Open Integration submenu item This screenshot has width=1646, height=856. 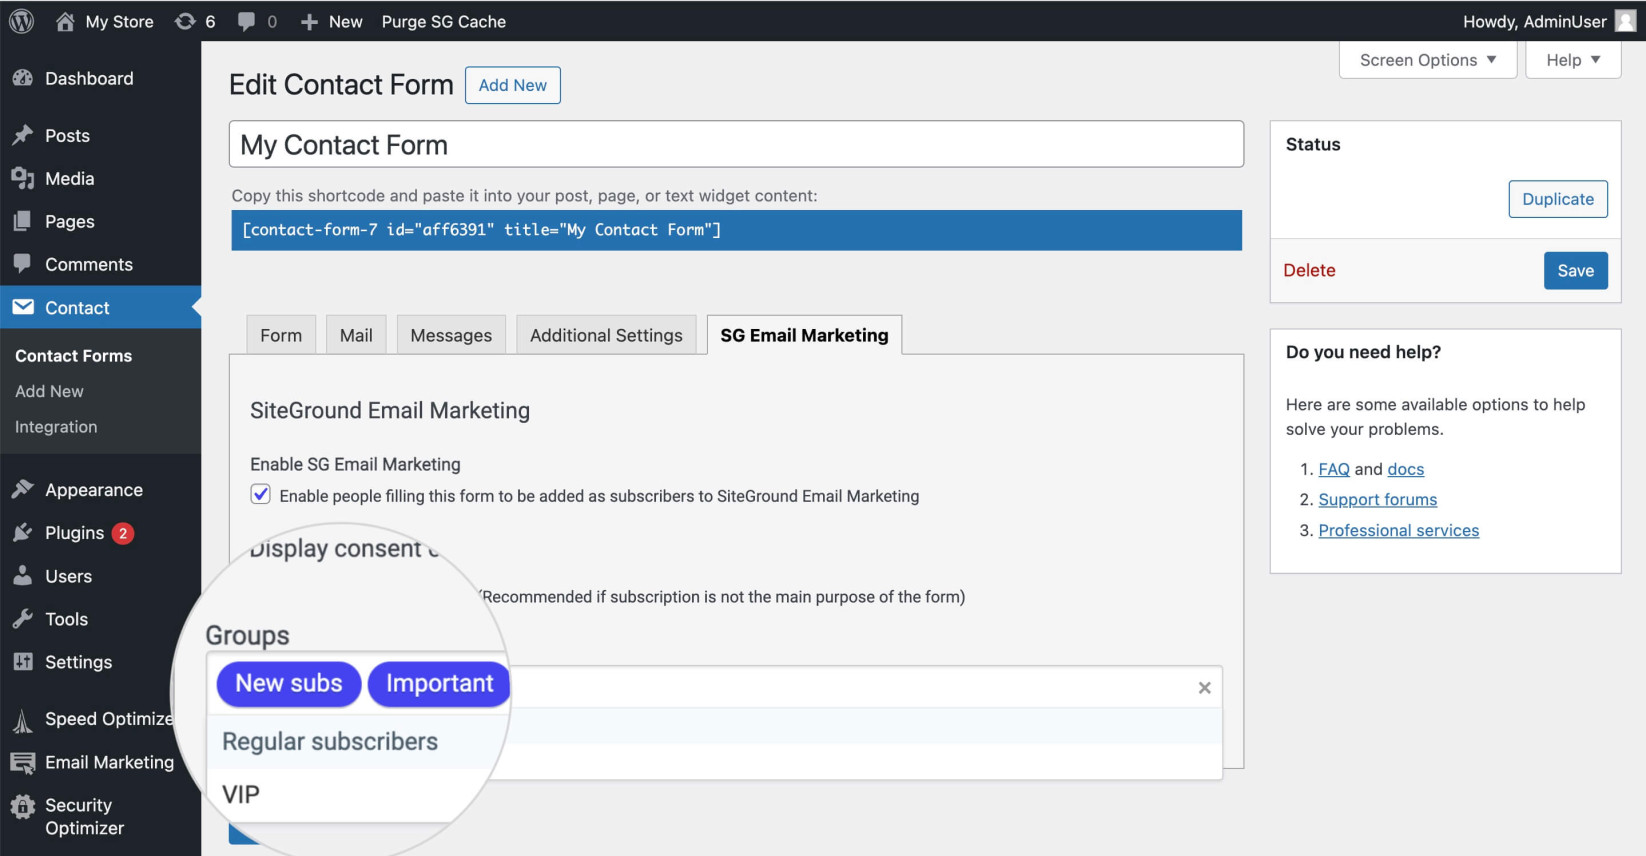point(56,427)
